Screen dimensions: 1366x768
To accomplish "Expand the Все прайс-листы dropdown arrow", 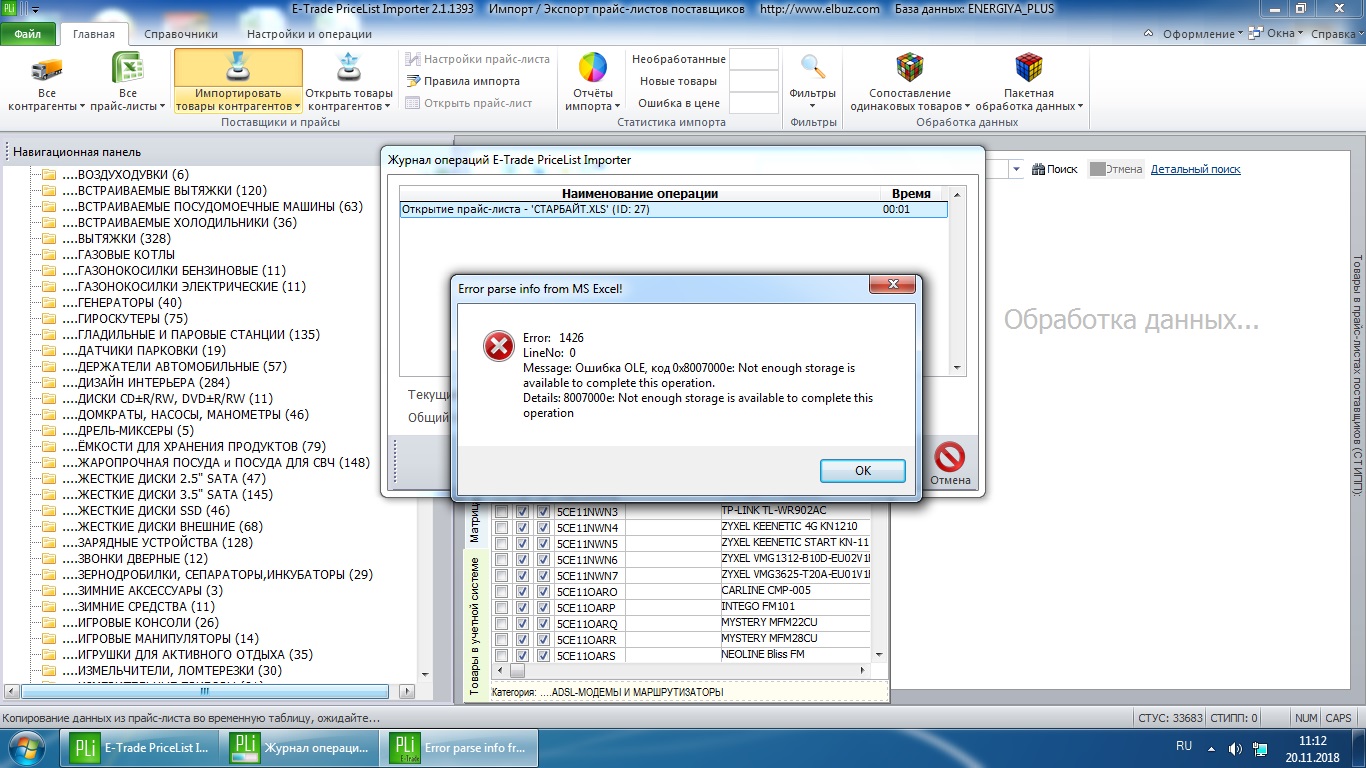I will [x=162, y=107].
